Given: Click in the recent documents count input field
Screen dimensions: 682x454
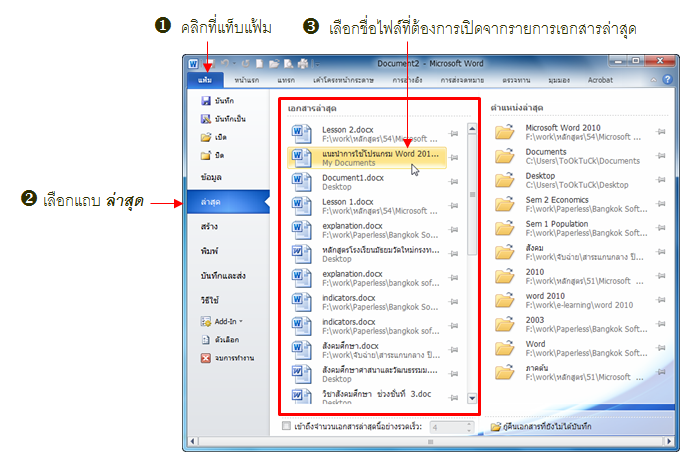Looking at the screenshot, I should [x=448, y=427].
